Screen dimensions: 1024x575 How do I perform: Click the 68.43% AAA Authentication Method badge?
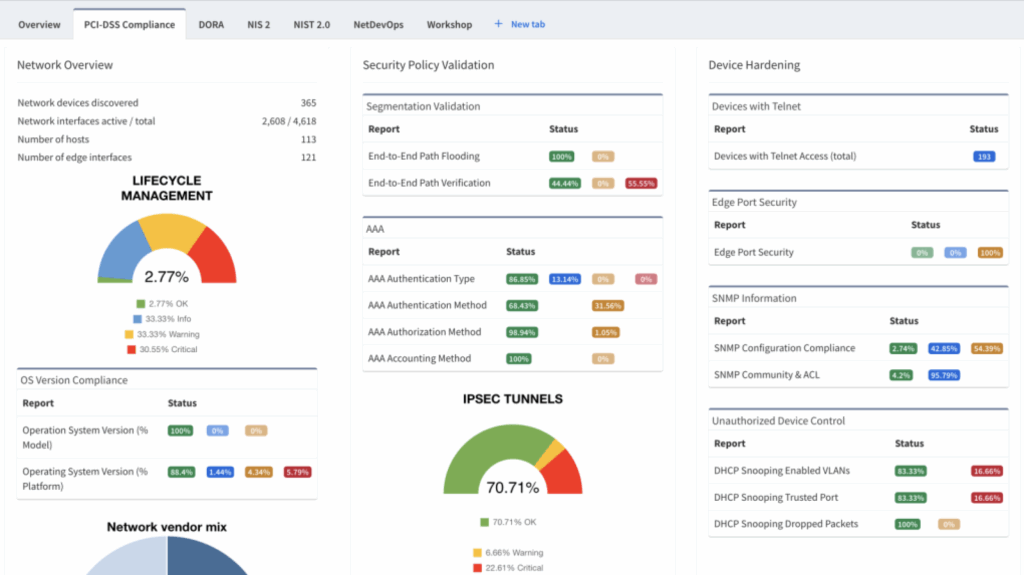pyautogui.click(x=522, y=306)
